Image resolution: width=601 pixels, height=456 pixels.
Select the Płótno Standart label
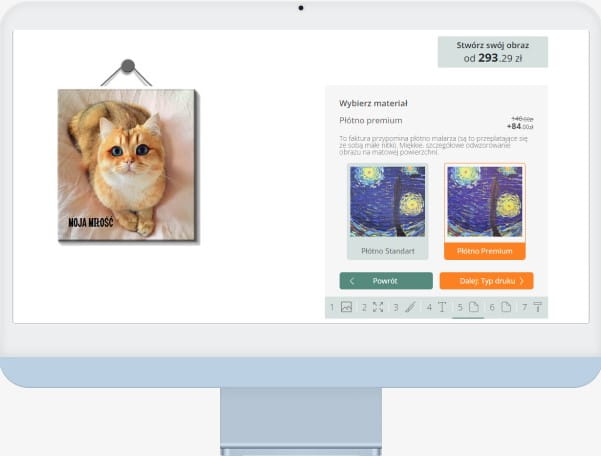(387, 251)
